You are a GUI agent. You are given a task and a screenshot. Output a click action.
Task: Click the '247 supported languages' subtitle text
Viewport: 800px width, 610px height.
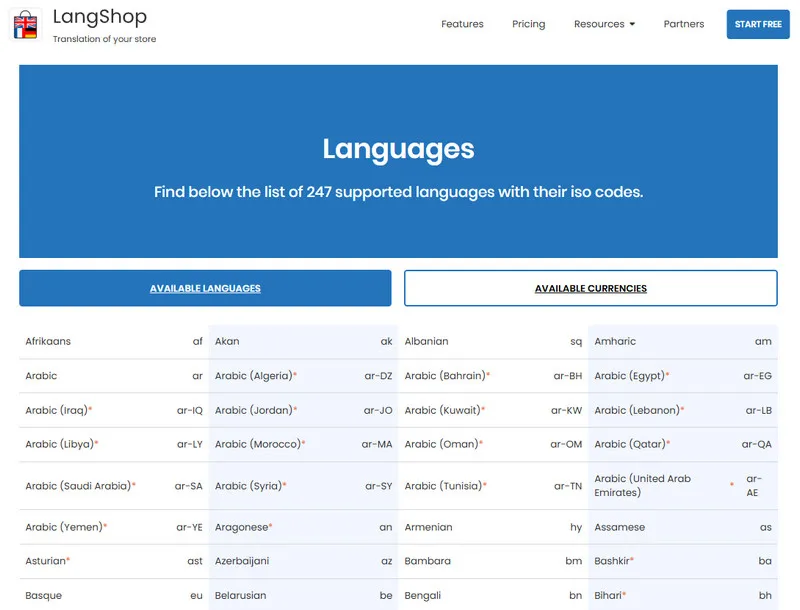coord(398,192)
